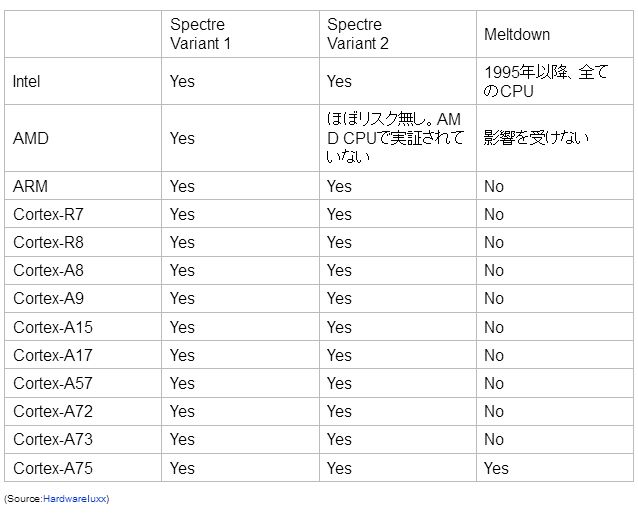Click the Cortex-A17 row label
The image size is (638, 519).
pyautogui.click(x=52, y=355)
